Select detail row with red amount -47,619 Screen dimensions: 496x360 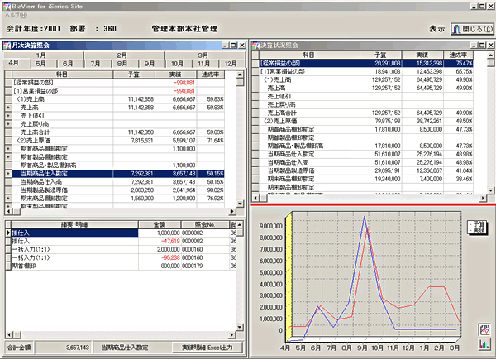[121, 241]
